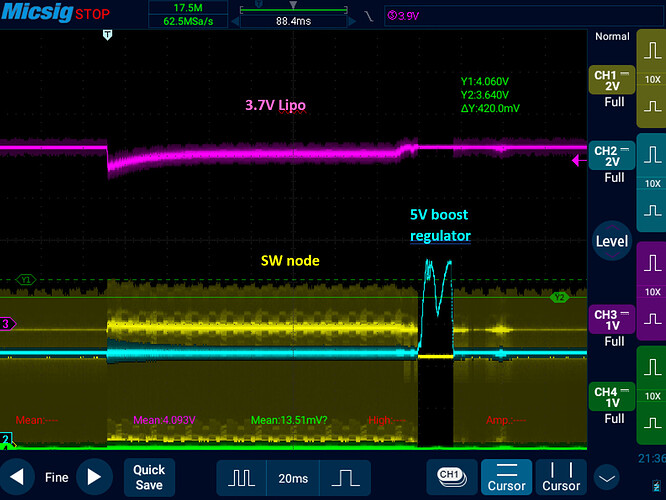Open CH2 Full bandwidth setting
Viewport: 666px width, 500px height.
614,178
